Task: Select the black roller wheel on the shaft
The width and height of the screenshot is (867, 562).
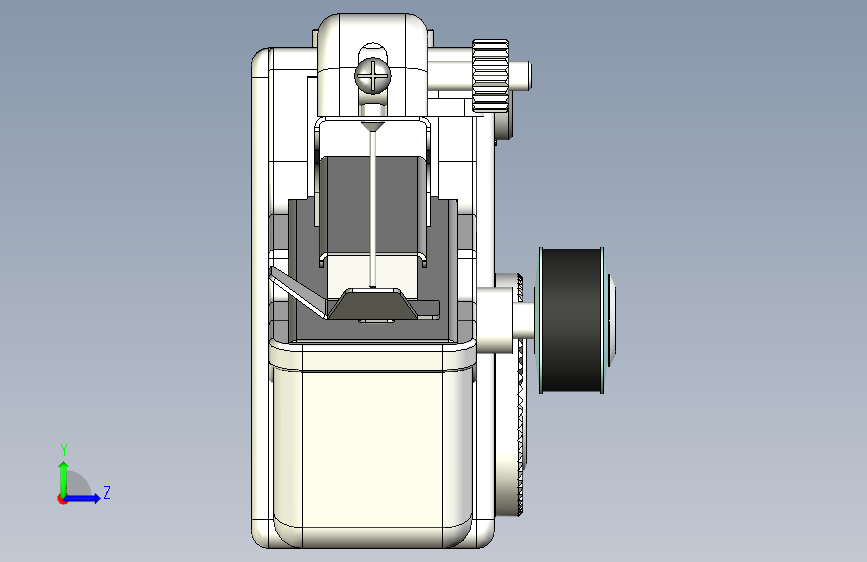Action: [572, 321]
